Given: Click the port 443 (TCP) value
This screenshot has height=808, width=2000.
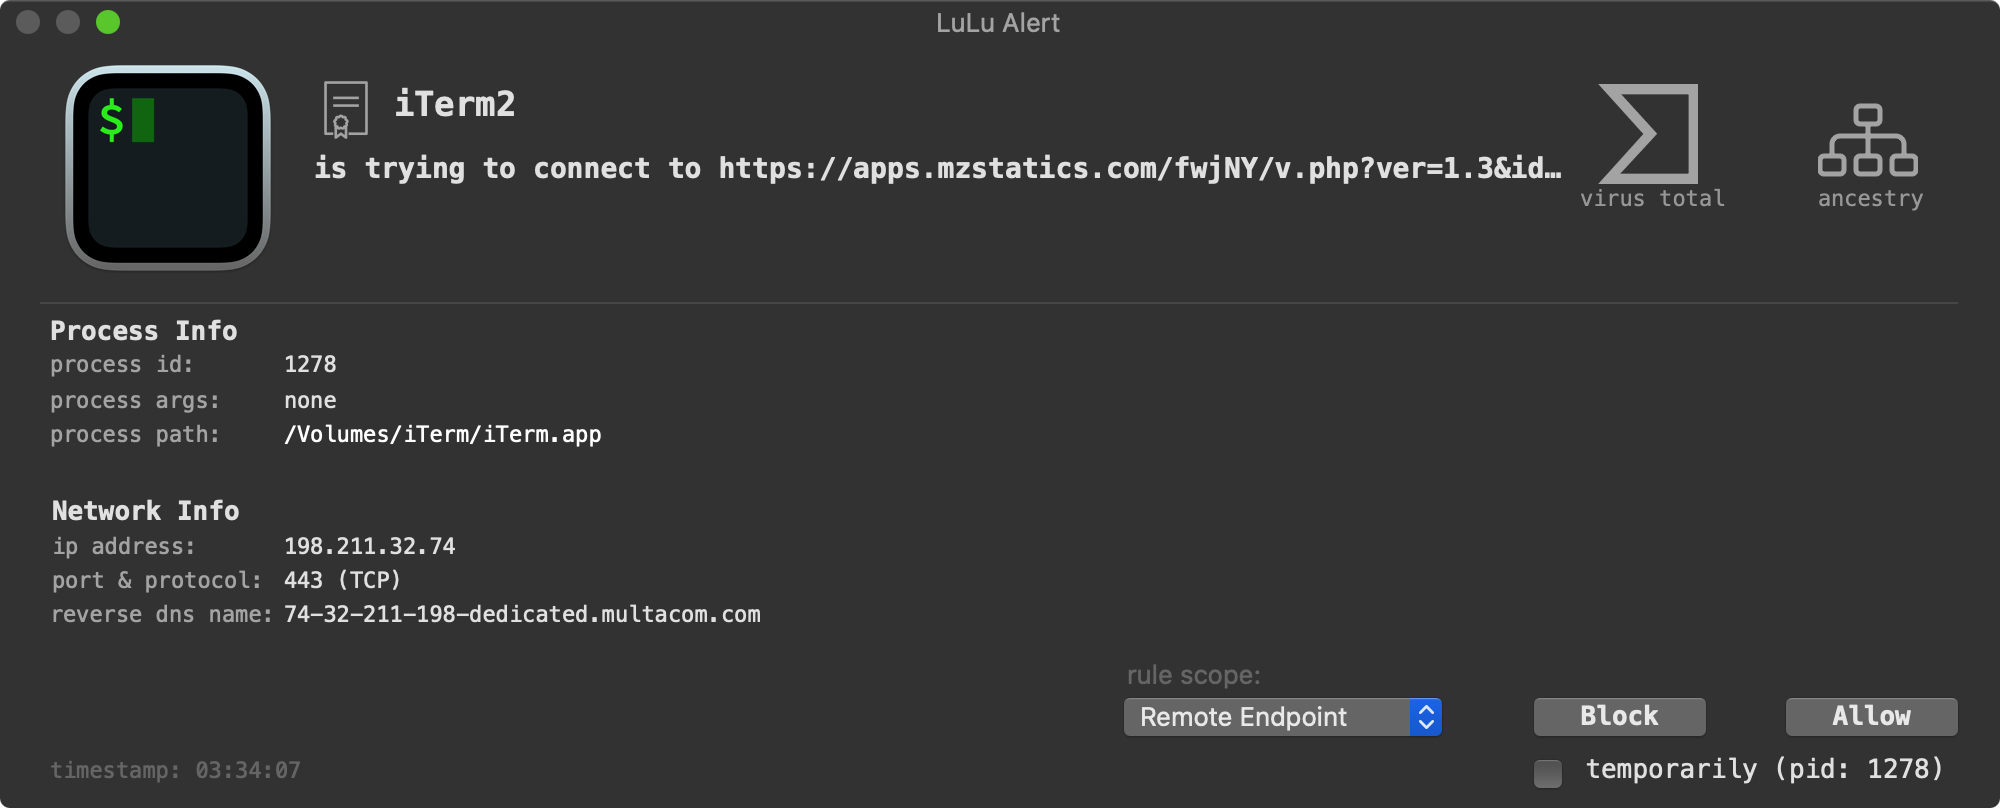Looking at the screenshot, I should [x=342, y=580].
